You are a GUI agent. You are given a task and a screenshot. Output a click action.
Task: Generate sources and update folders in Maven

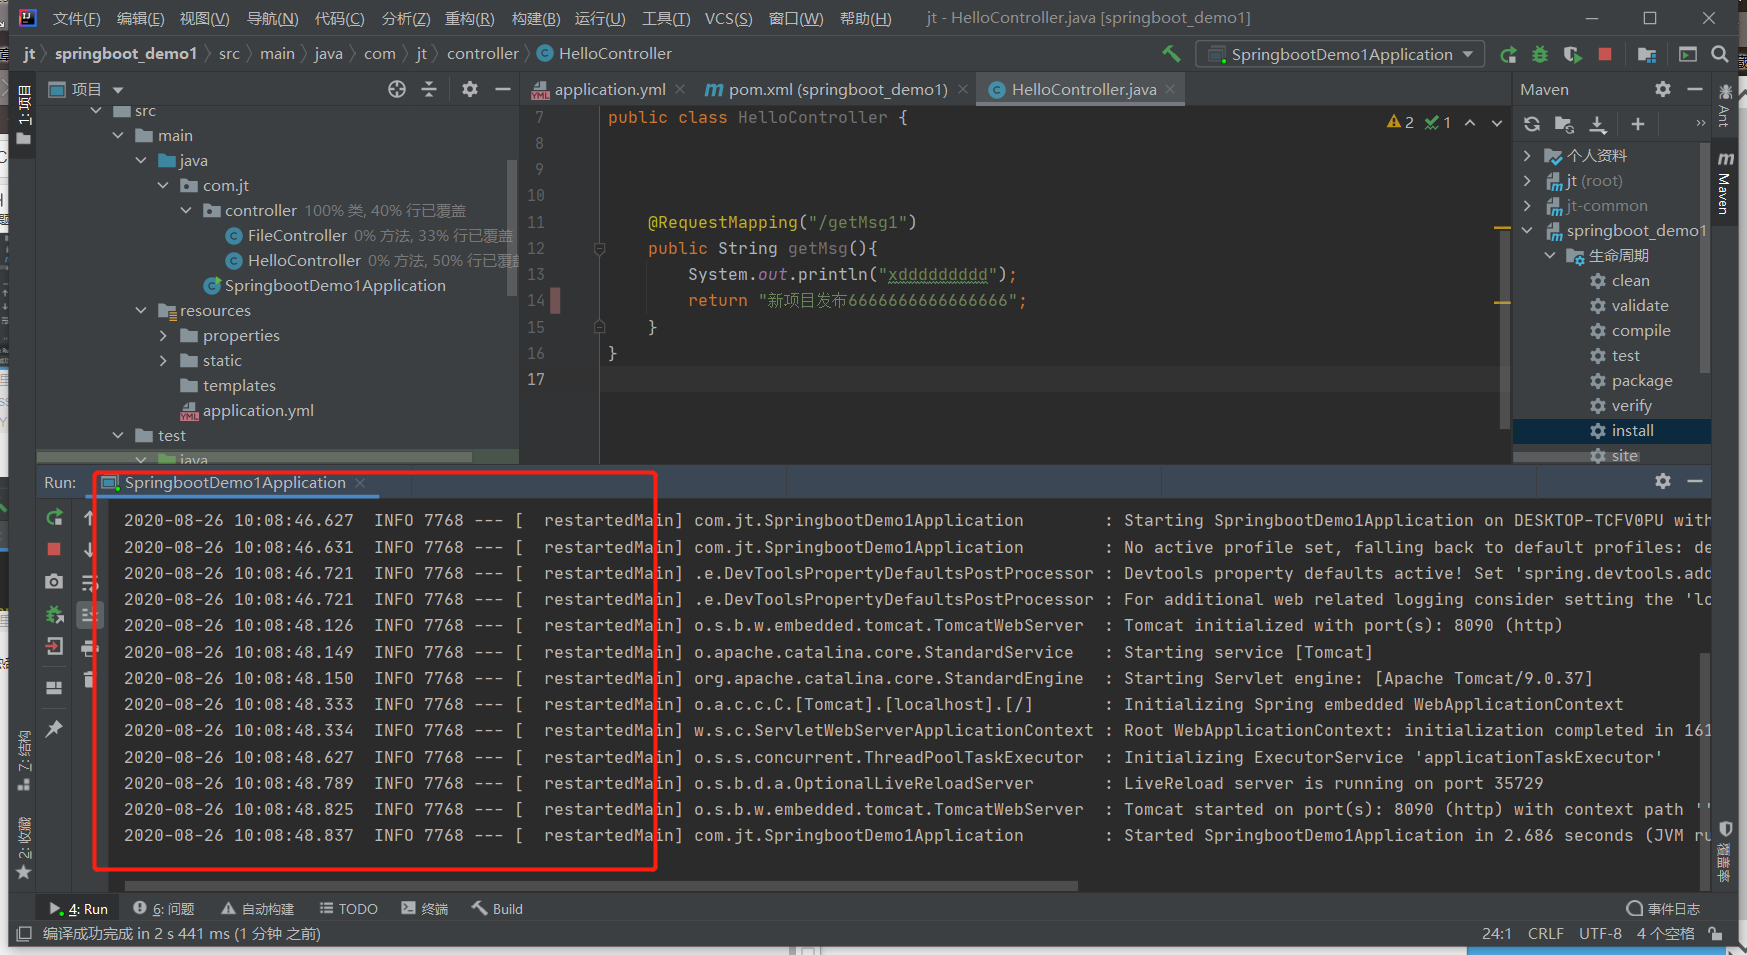(1564, 124)
